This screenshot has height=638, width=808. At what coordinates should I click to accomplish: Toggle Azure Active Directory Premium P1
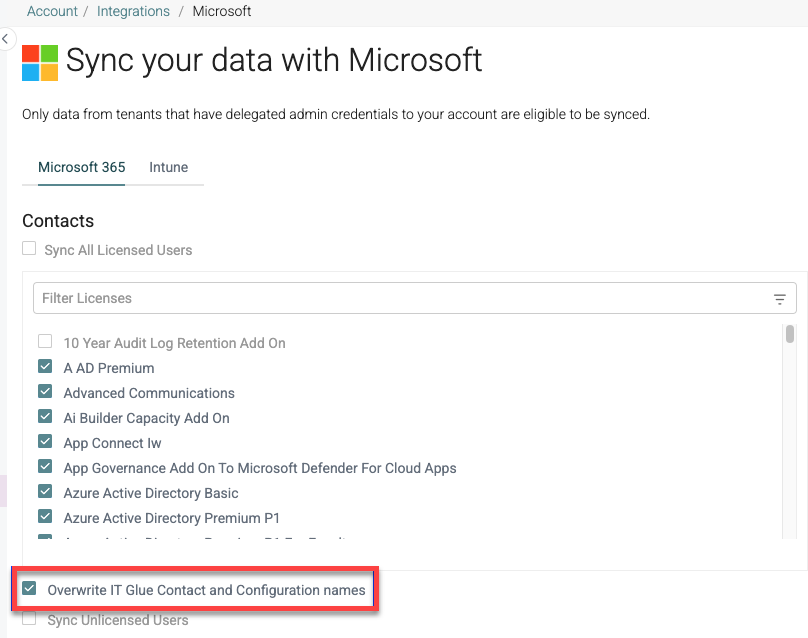point(45,517)
